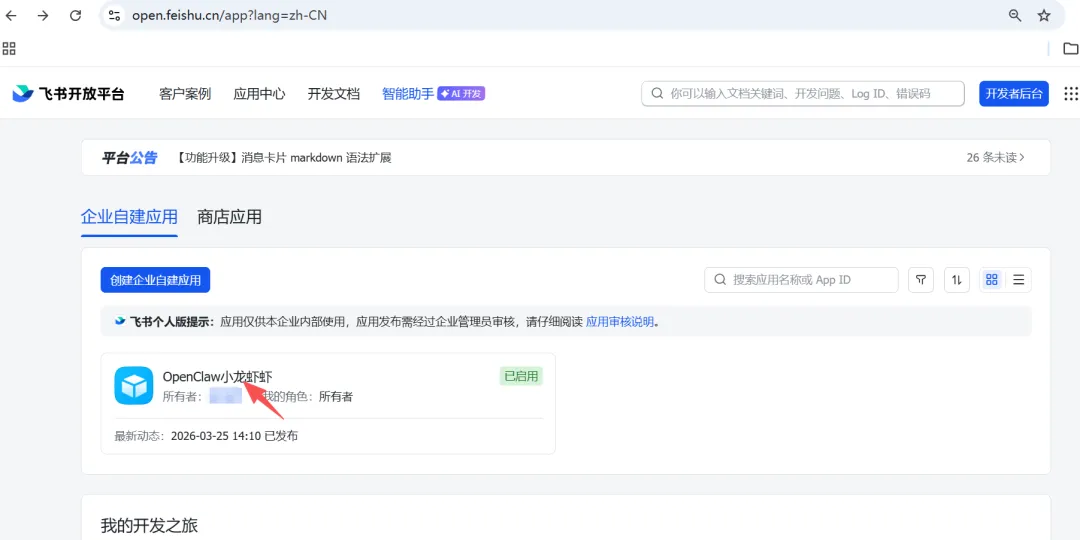Open the bookmarks folder icon
The image size is (1080, 540).
[1070, 48]
